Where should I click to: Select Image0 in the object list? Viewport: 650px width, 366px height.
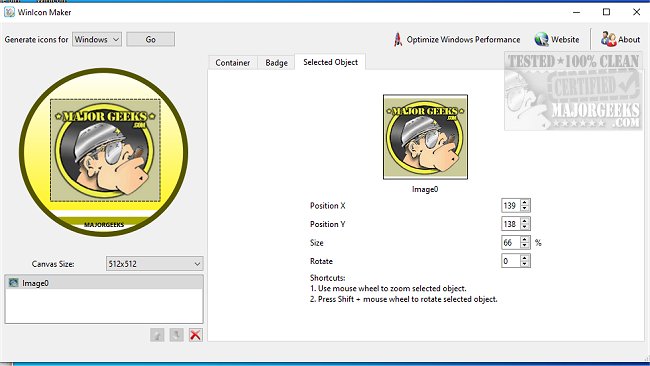(104, 283)
